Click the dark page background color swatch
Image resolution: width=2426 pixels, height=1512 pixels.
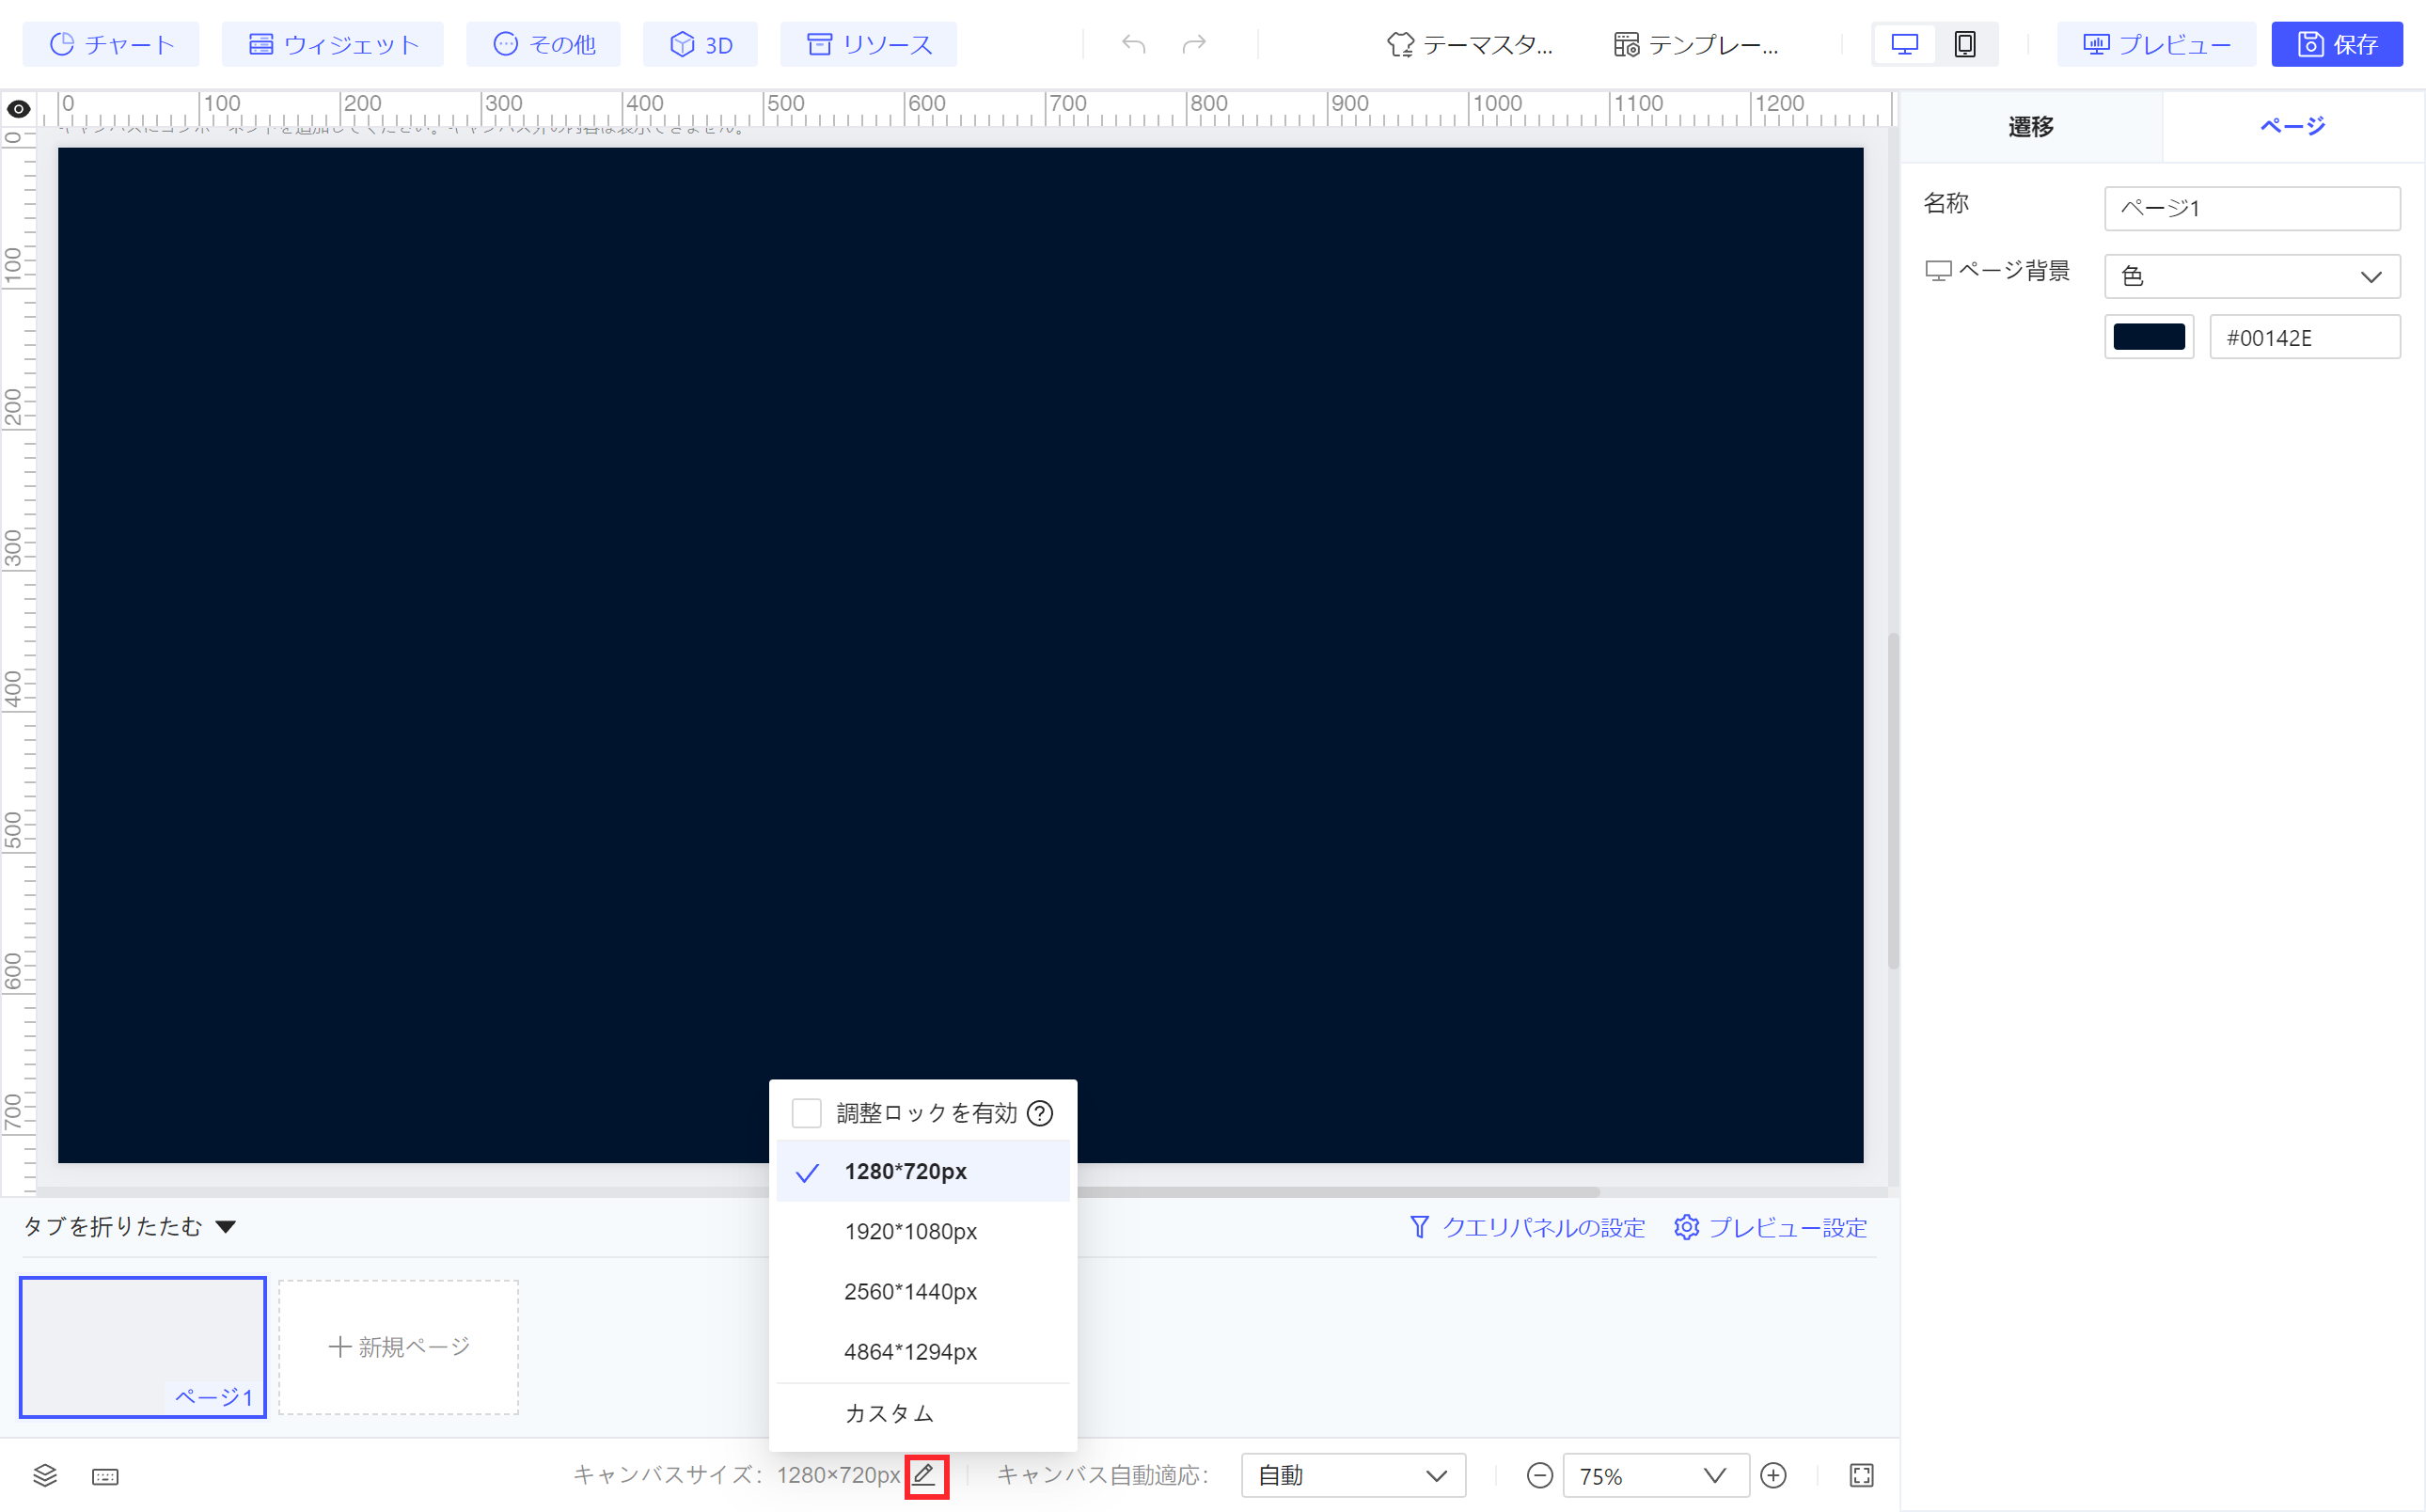(2149, 337)
